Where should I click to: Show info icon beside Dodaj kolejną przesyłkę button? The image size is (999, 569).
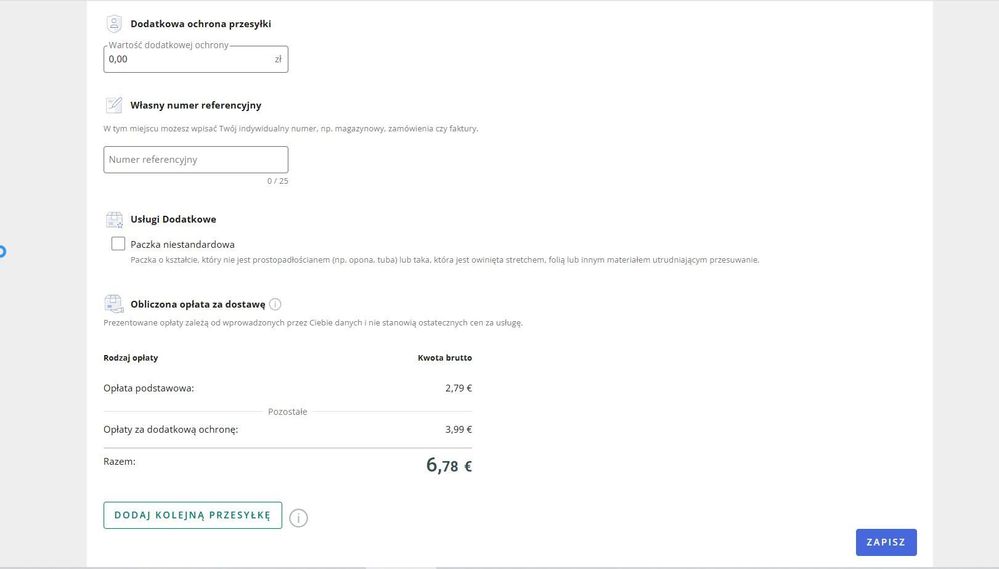point(298,518)
